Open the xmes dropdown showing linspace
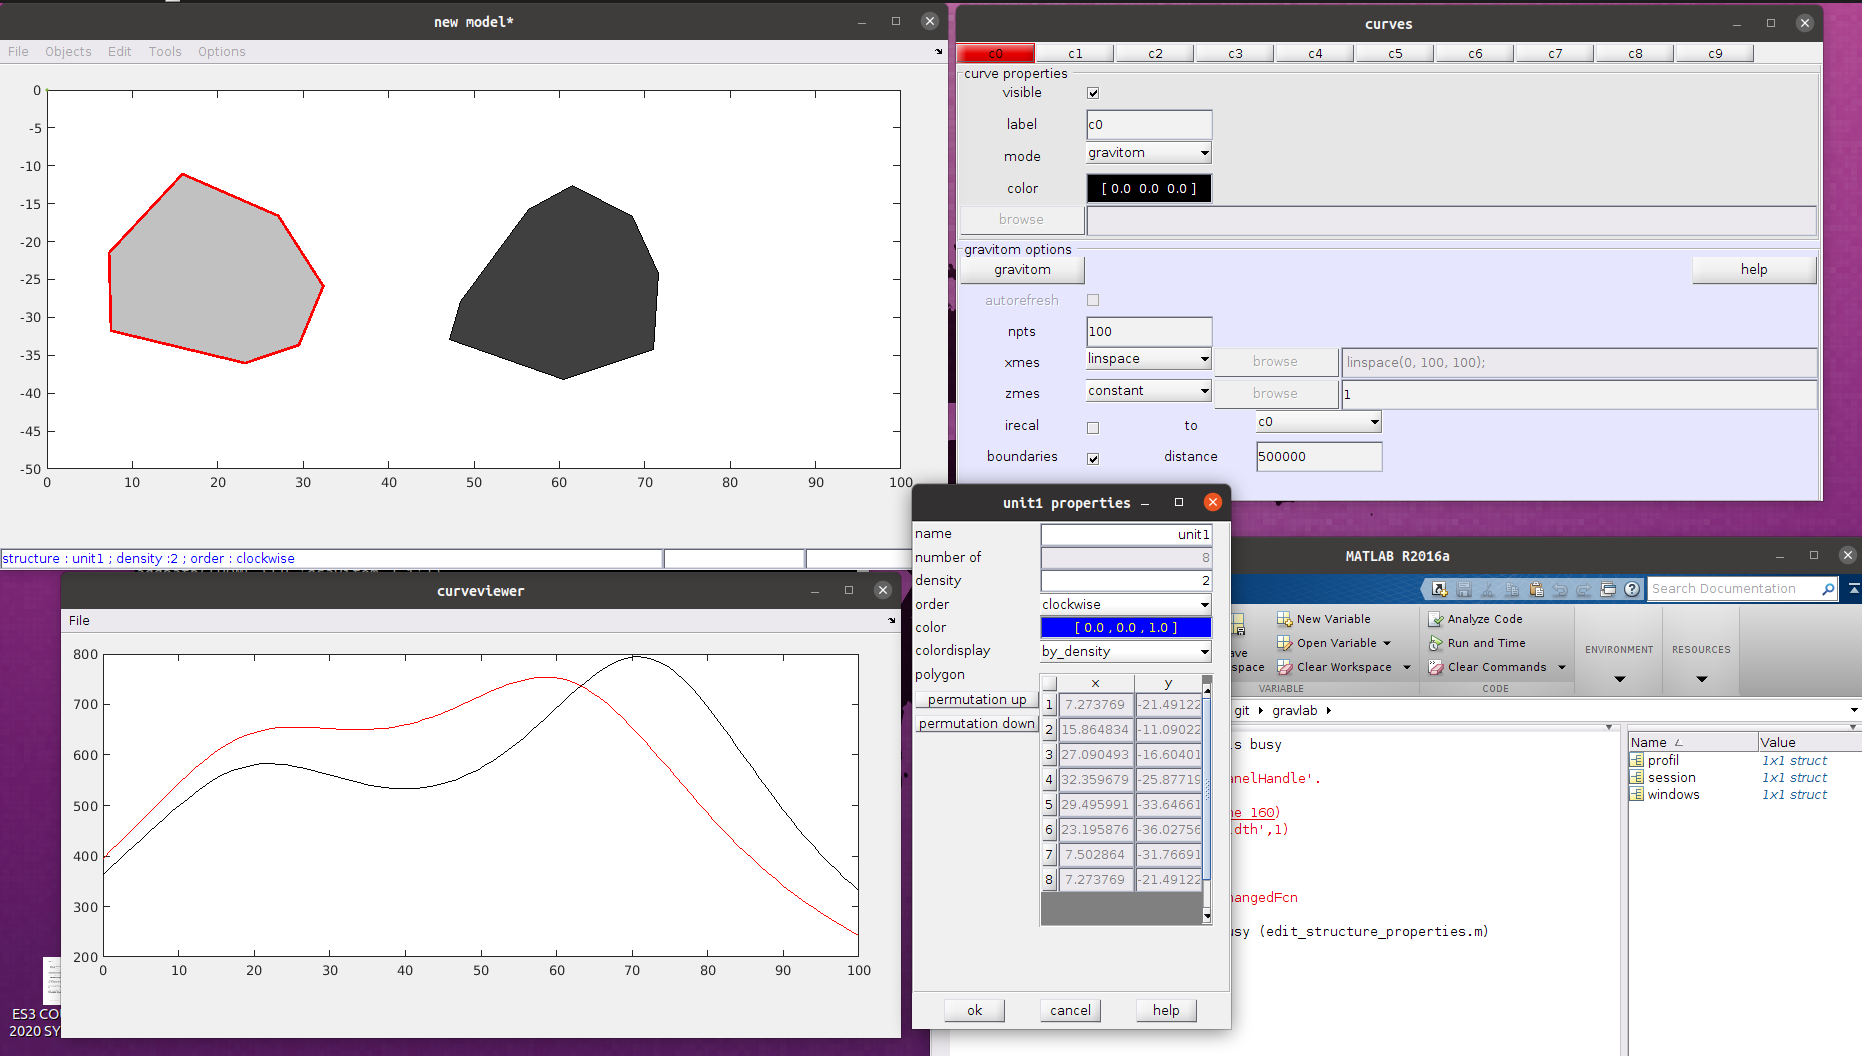 [1149, 359]
